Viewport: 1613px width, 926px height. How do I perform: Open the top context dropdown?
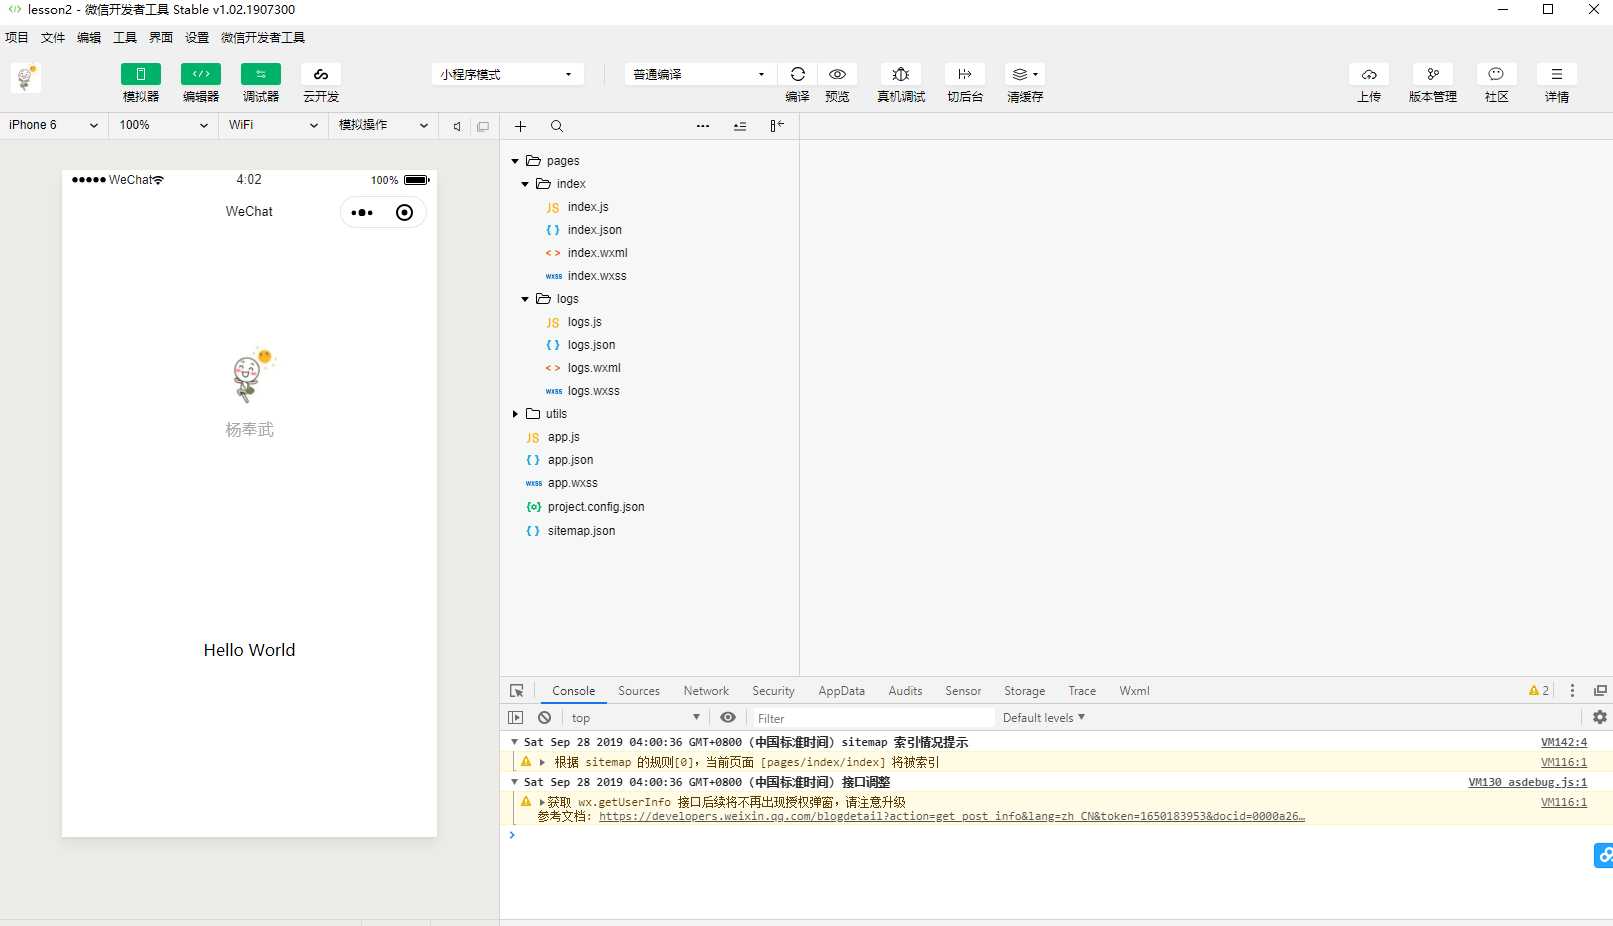click(636, 718)
